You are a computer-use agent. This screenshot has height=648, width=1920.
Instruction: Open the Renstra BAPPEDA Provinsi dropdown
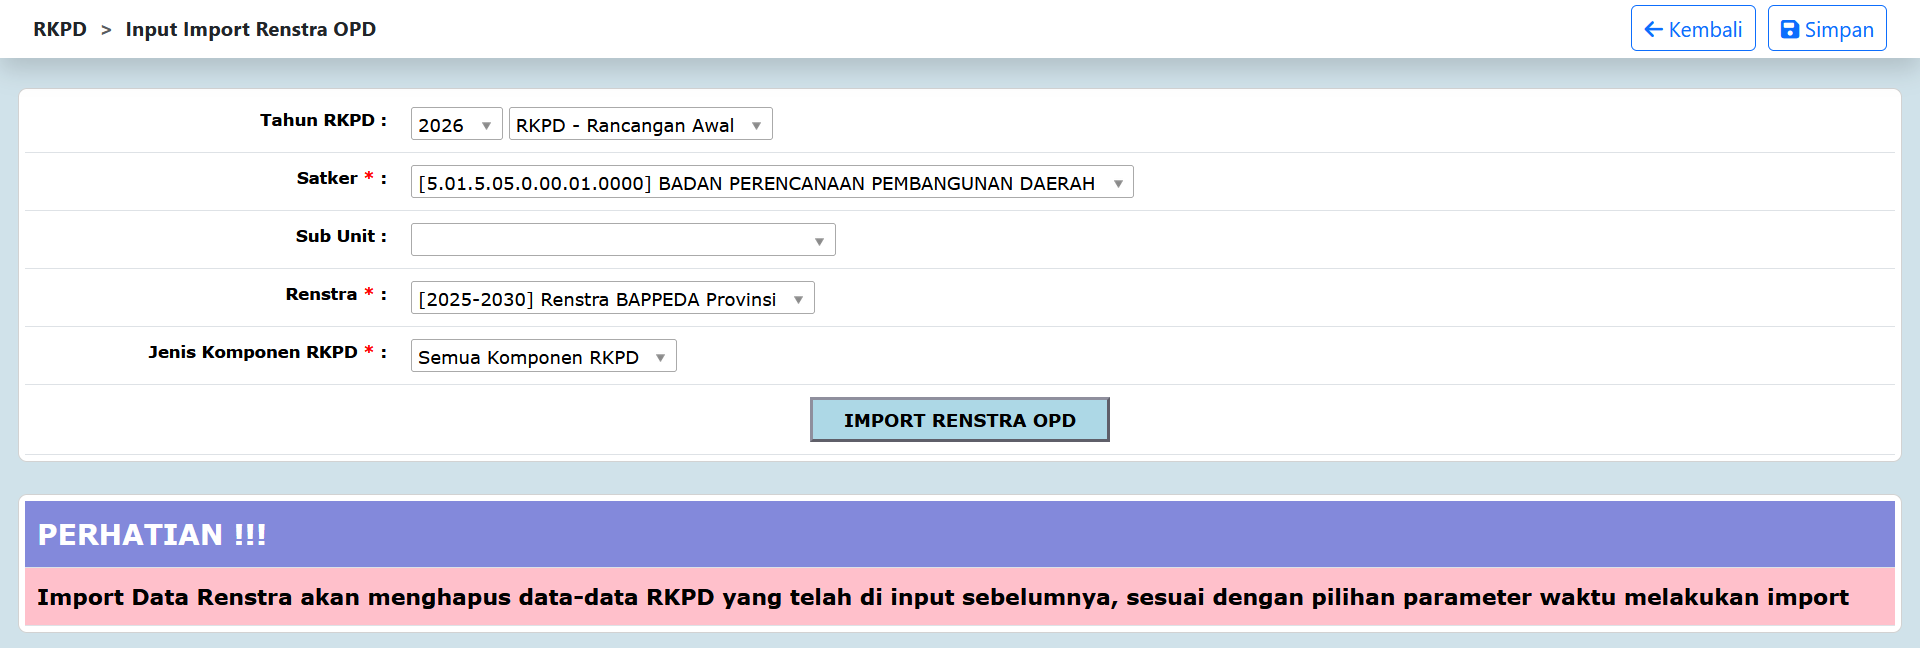point(612,298)
